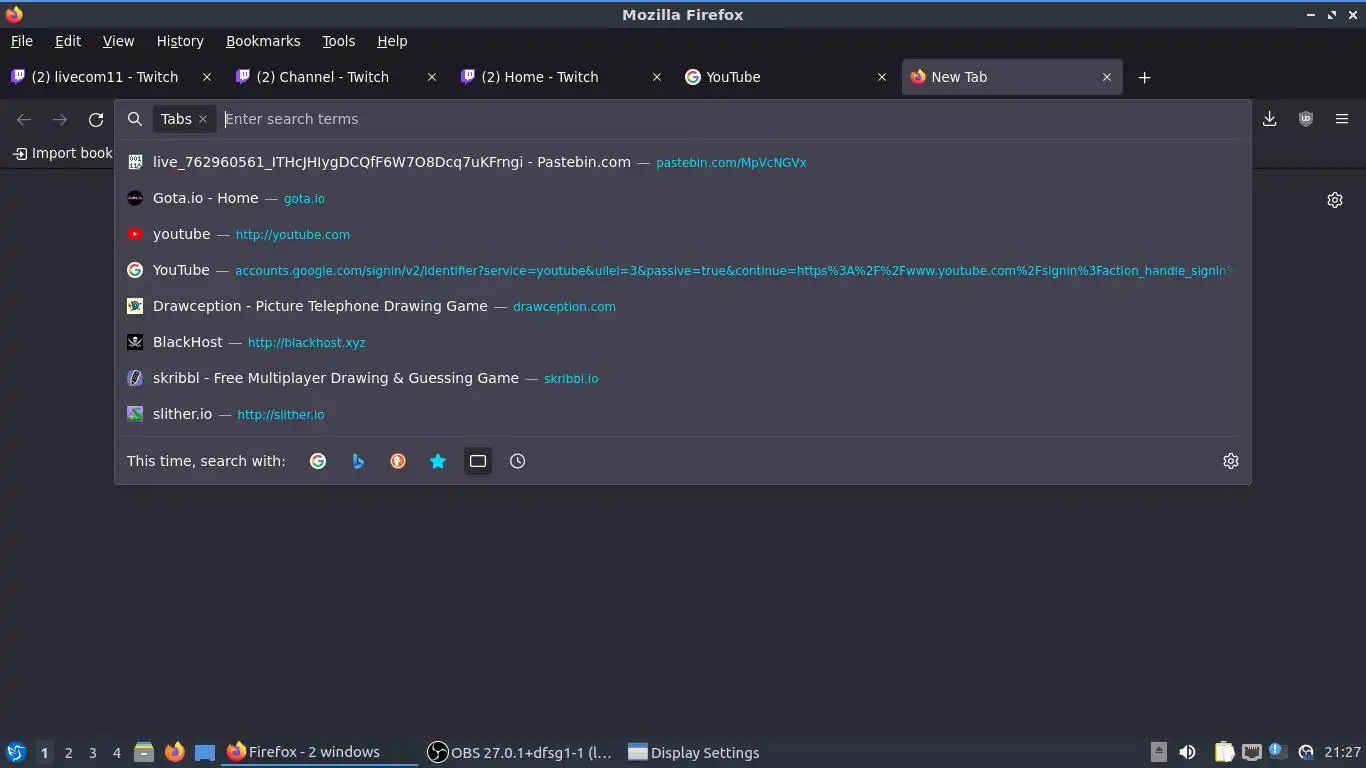Switch to workspace 3
Screen dimensions: 1366x768
[x=92, y=753]
